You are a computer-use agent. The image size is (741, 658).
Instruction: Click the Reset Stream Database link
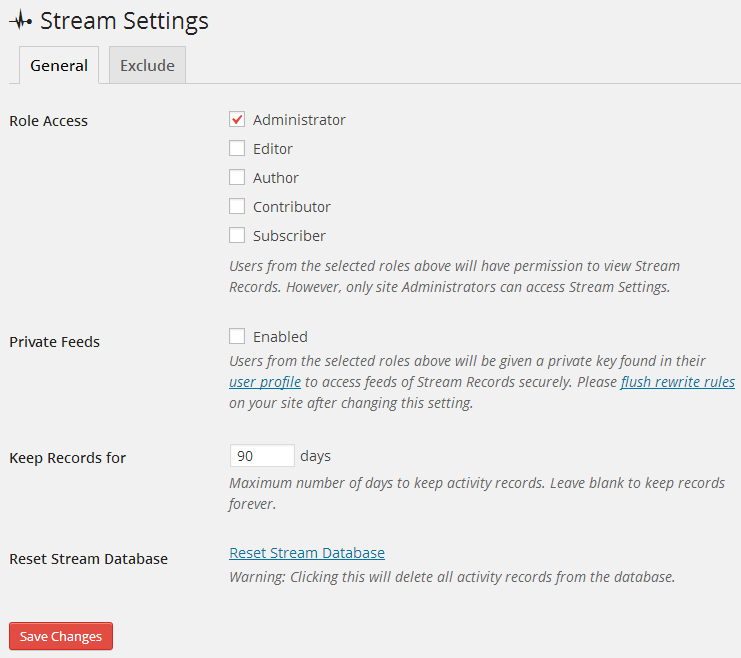(x=307, y=553)
